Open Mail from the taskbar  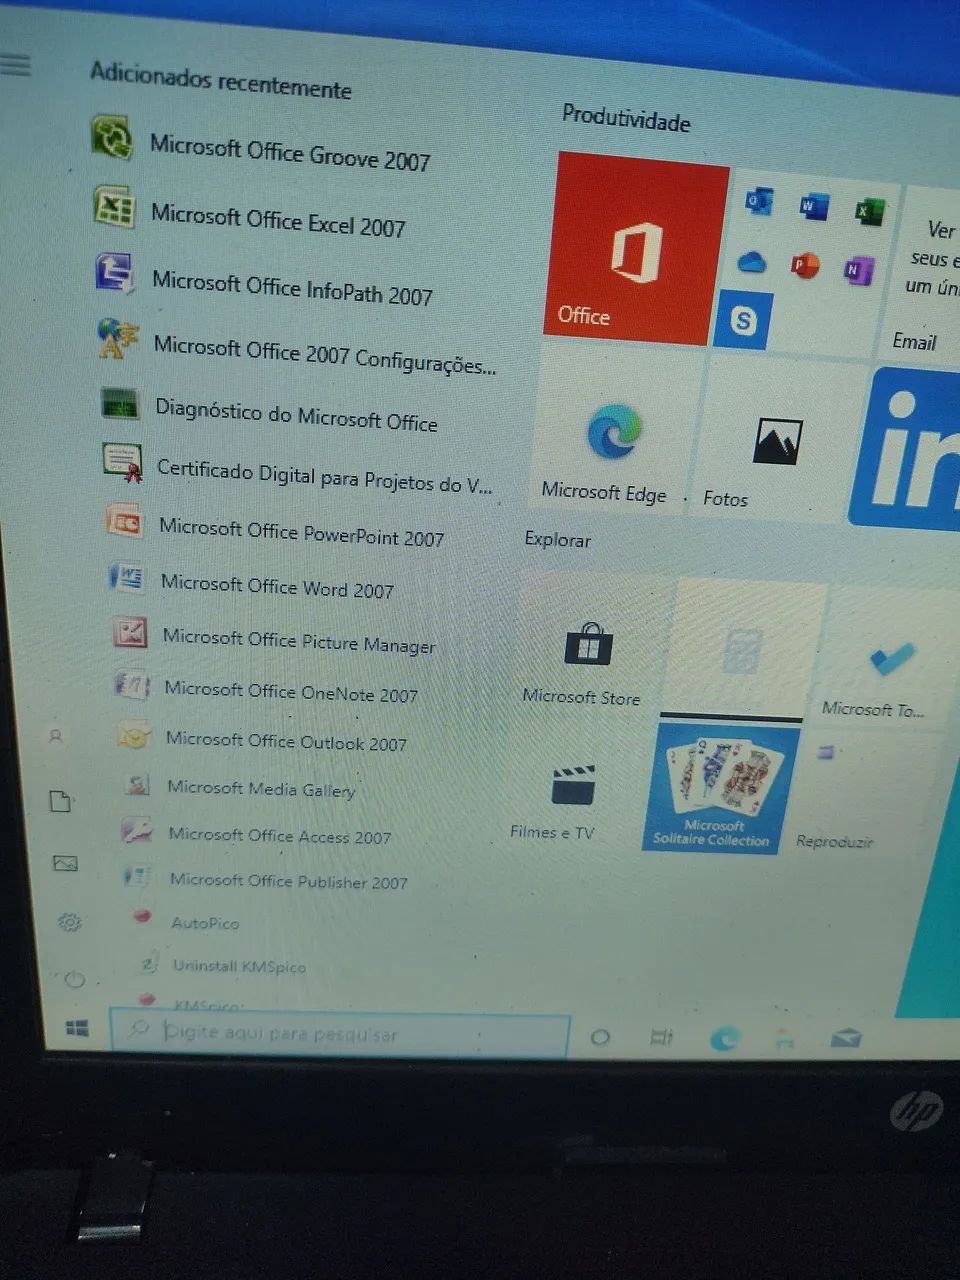[x=846, y=1040]
